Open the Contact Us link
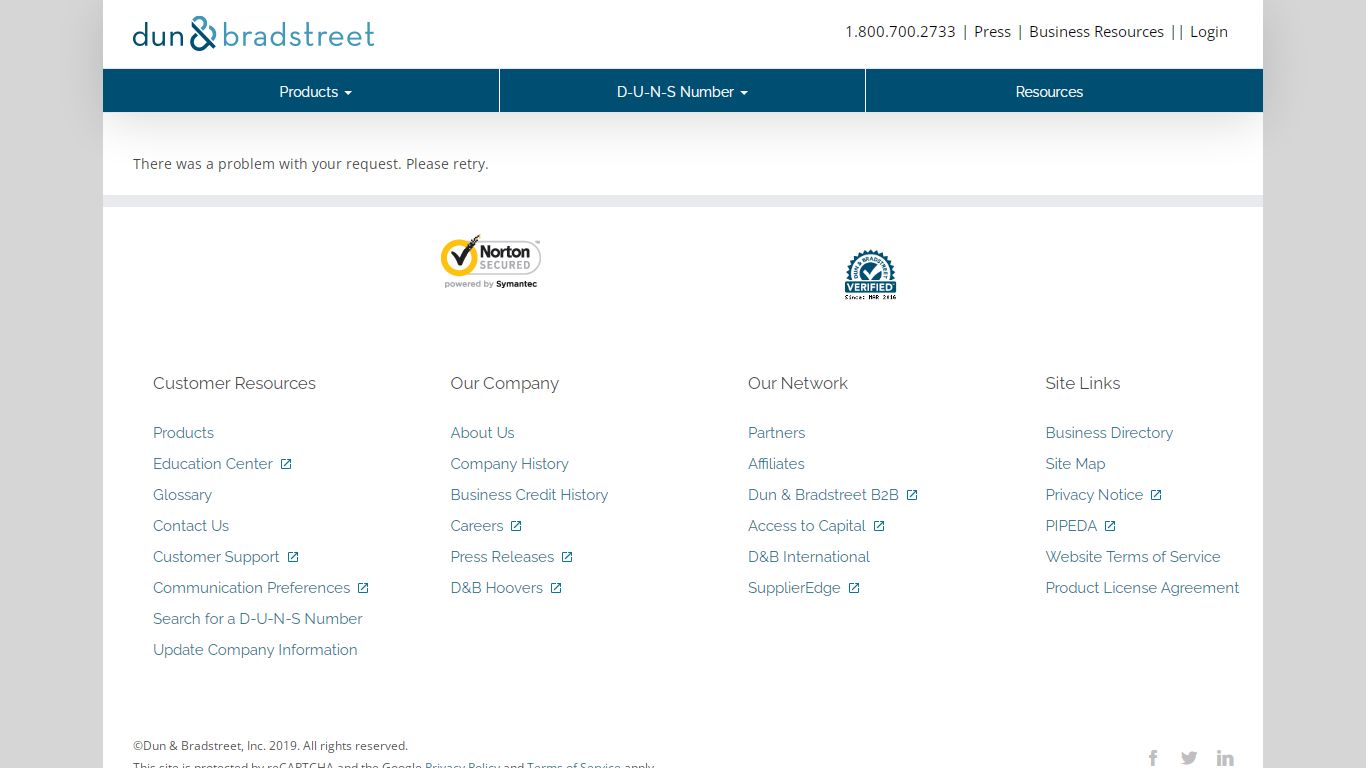This screenshot has width=1366, height=768. point(191,526)
